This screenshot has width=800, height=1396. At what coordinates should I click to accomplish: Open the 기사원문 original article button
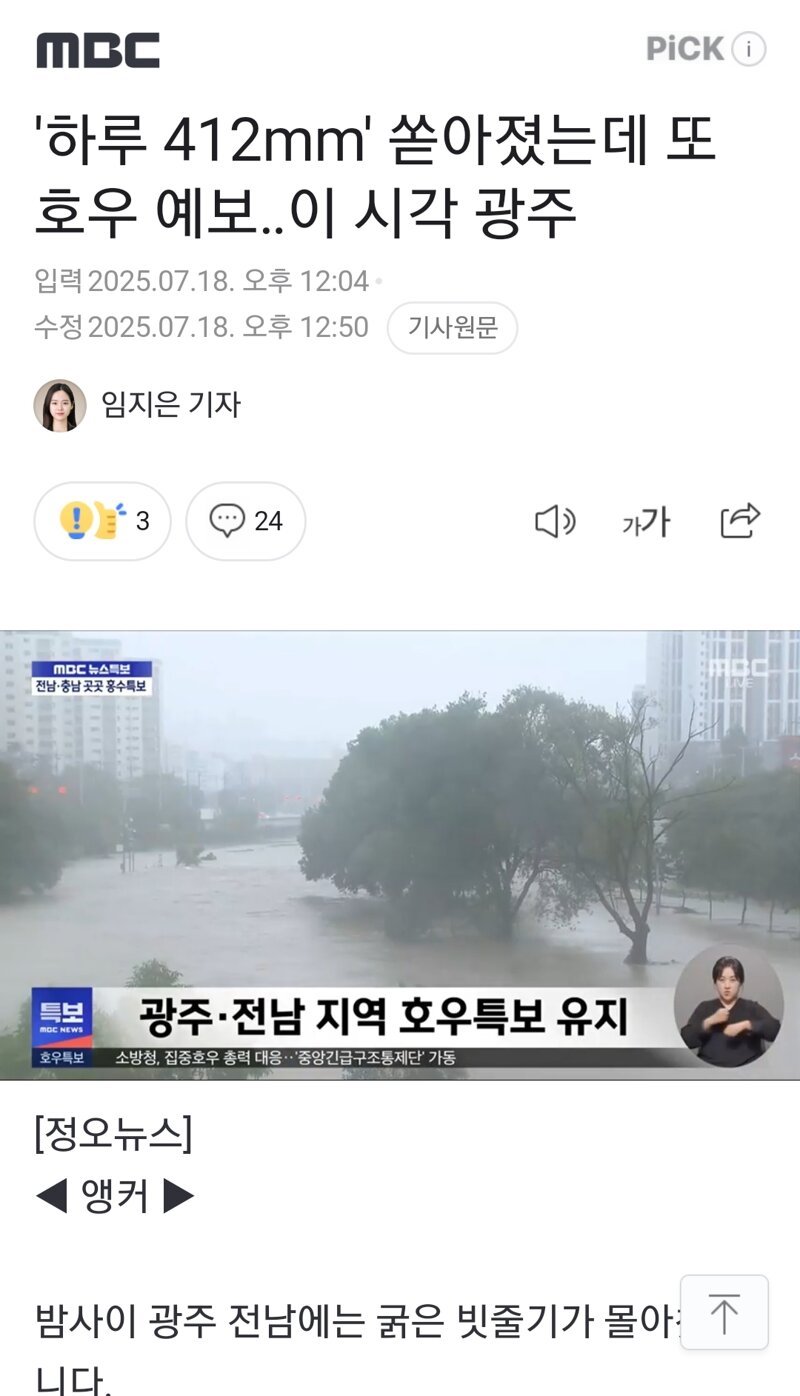(452, 328)
